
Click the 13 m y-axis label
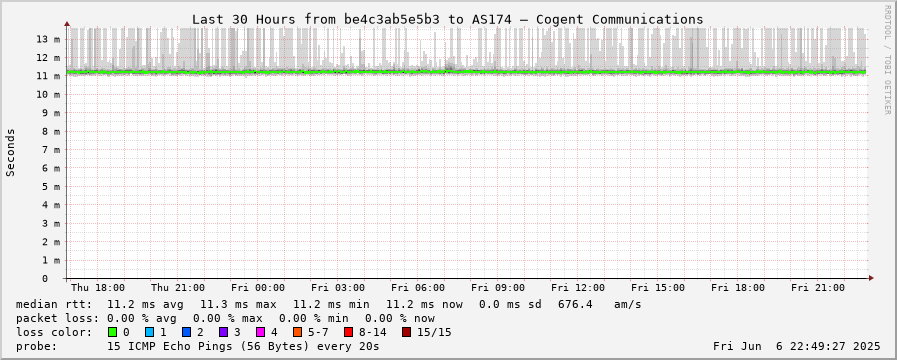(49, 39)
